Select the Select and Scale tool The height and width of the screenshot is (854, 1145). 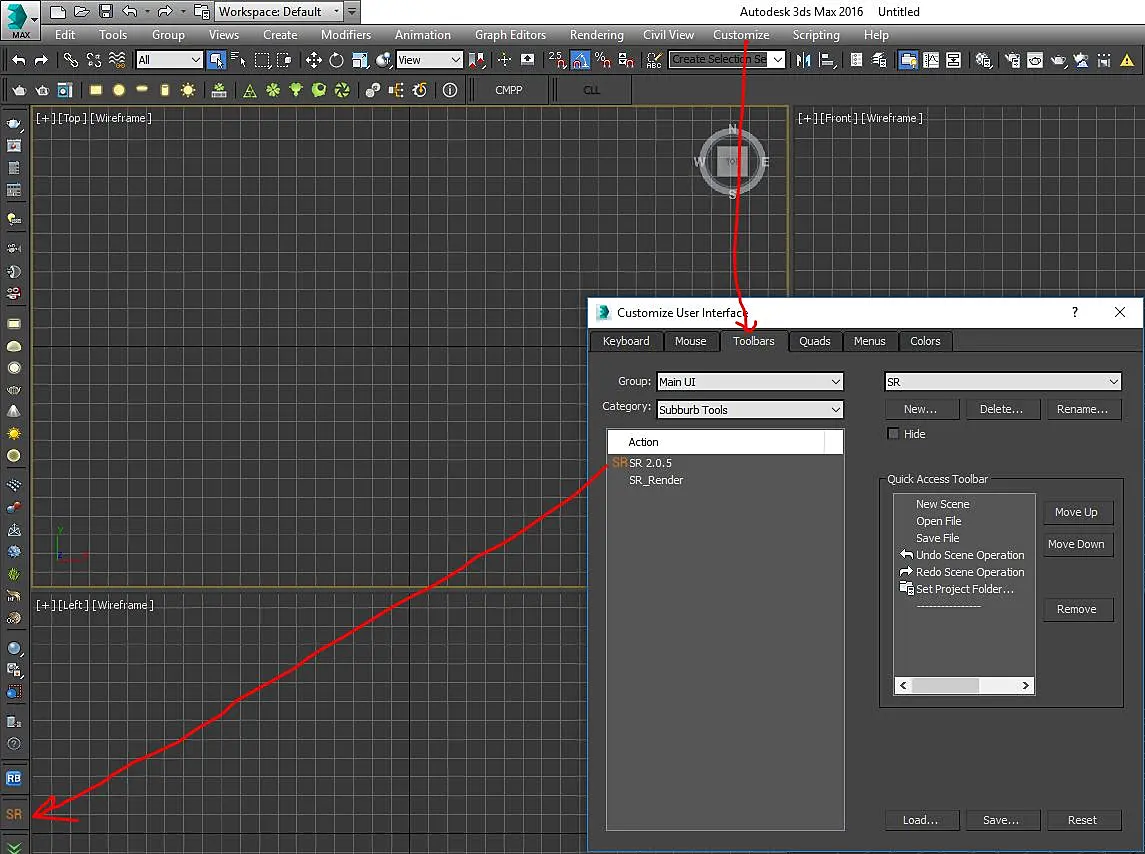(360, 60)
